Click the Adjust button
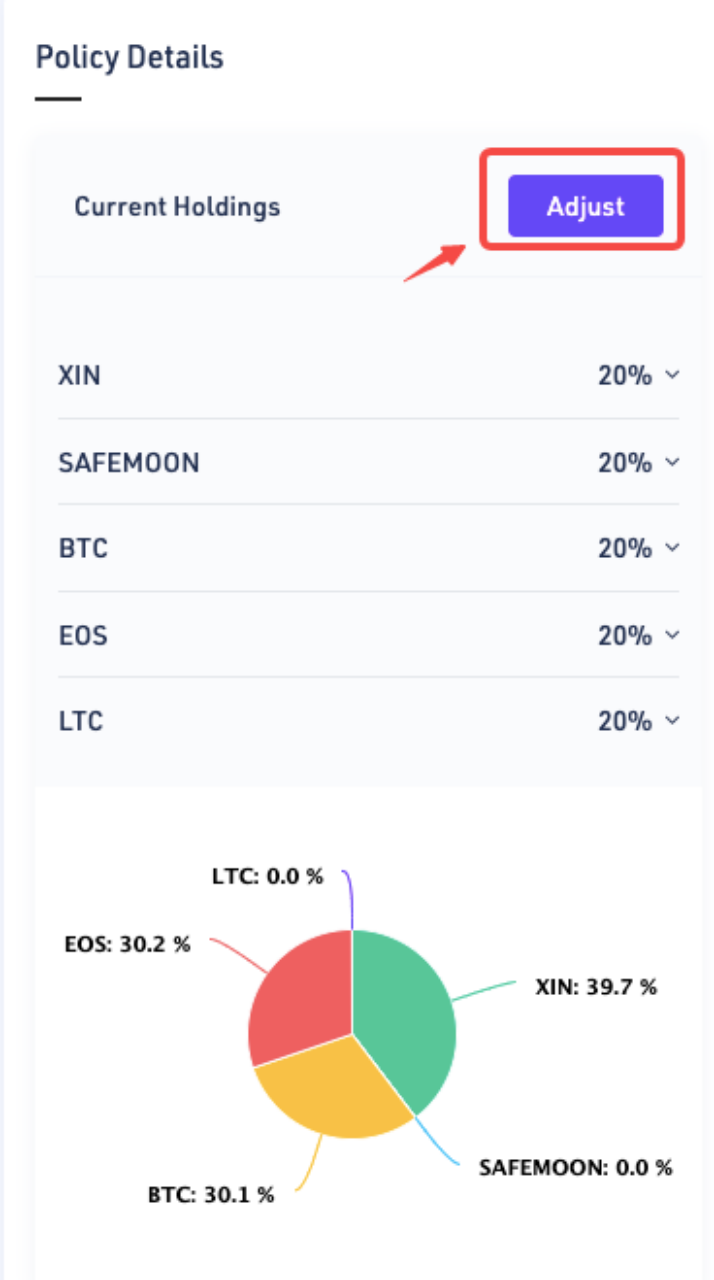714x1280 pixels. (585, 207)
